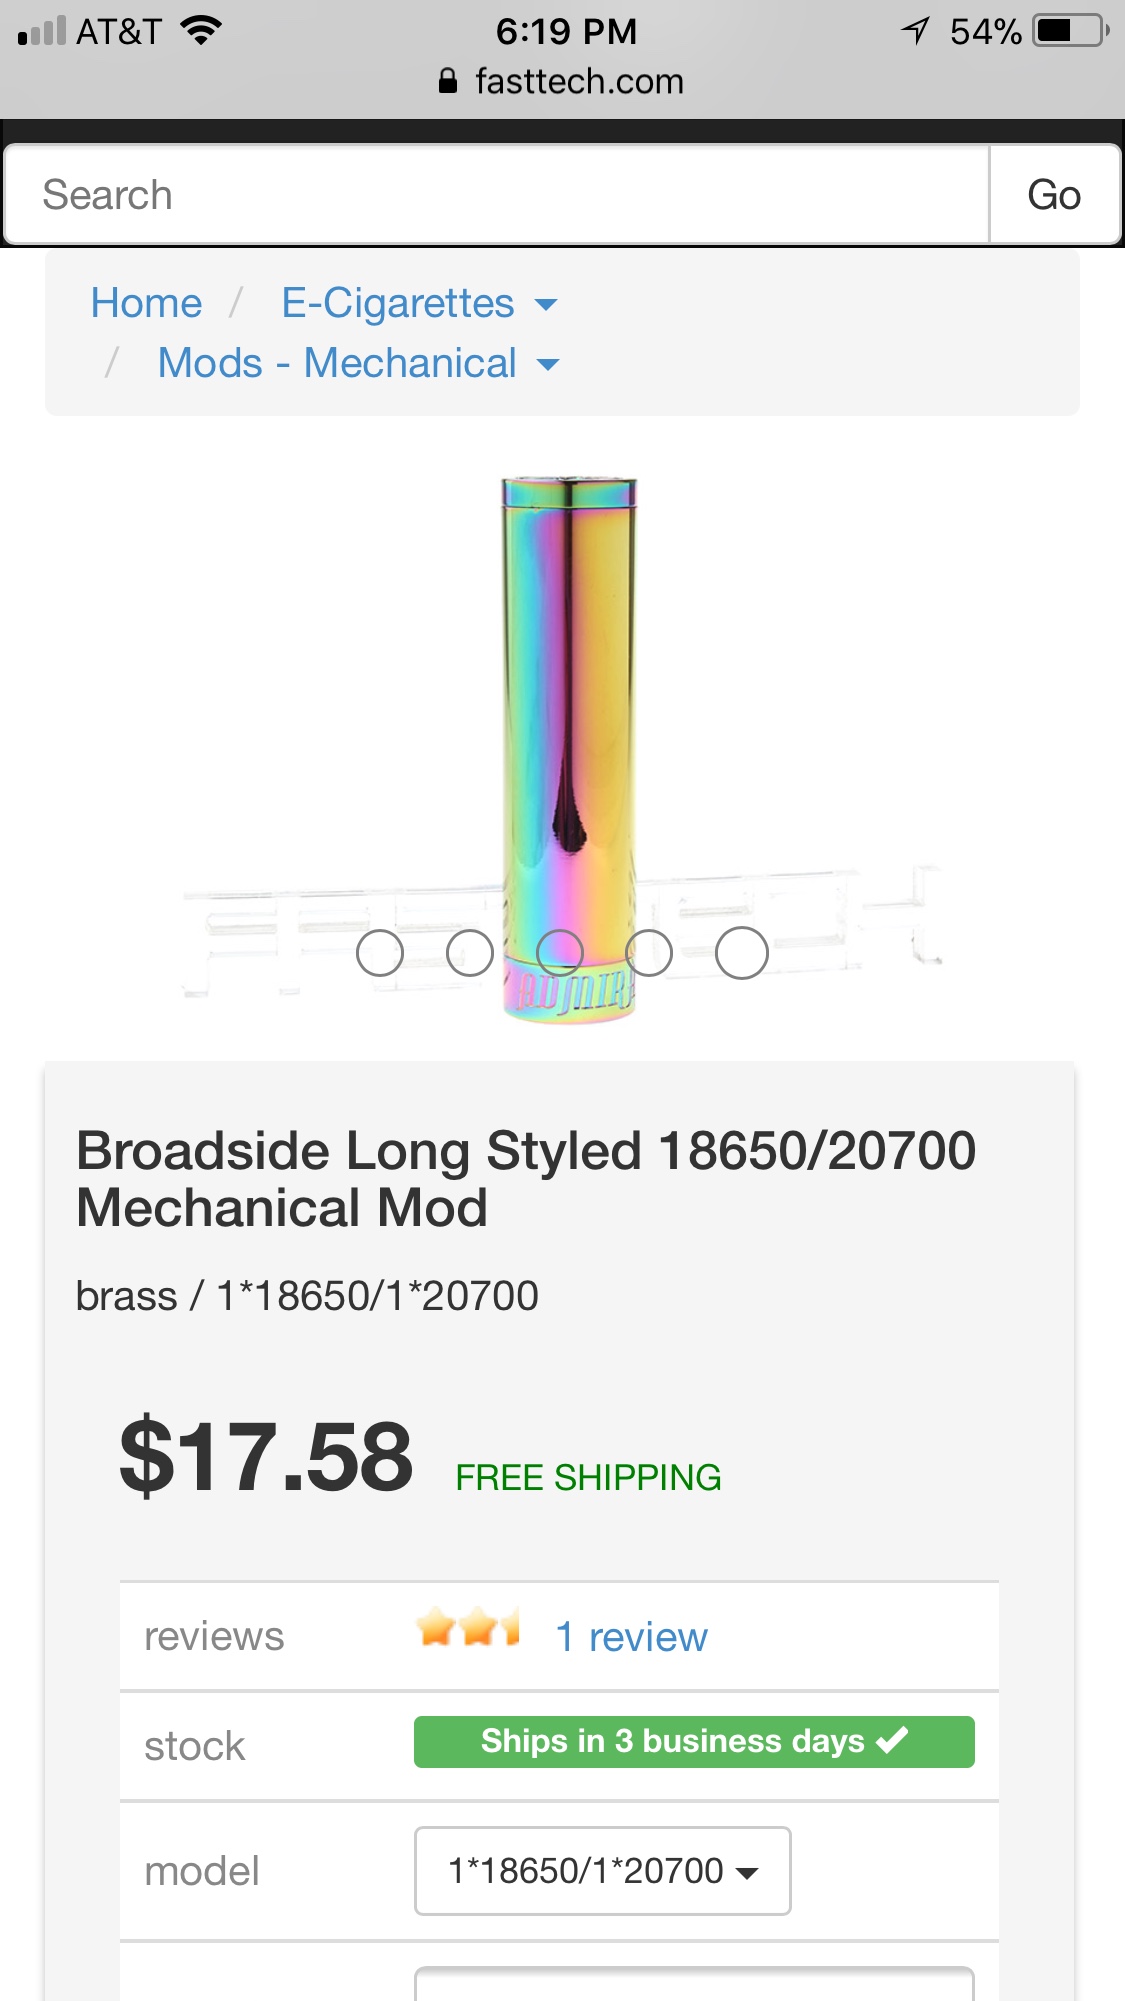This screenshot has width=1125, height=2001.
Task: Select the fourth image carousel dot
Action: point(650,953)
